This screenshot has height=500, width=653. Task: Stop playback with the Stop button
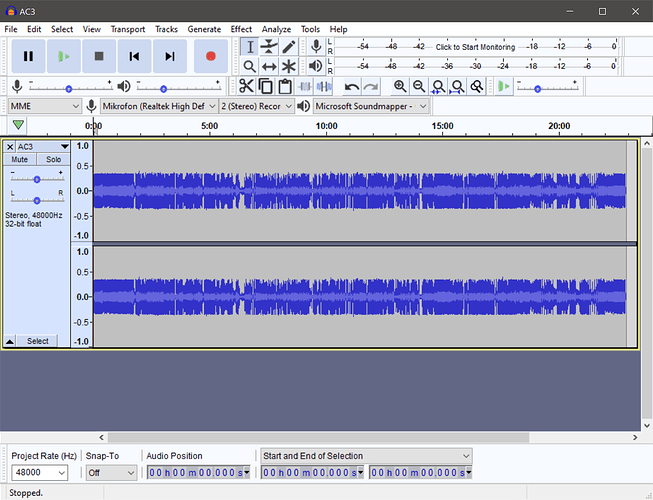click(99, 56)
